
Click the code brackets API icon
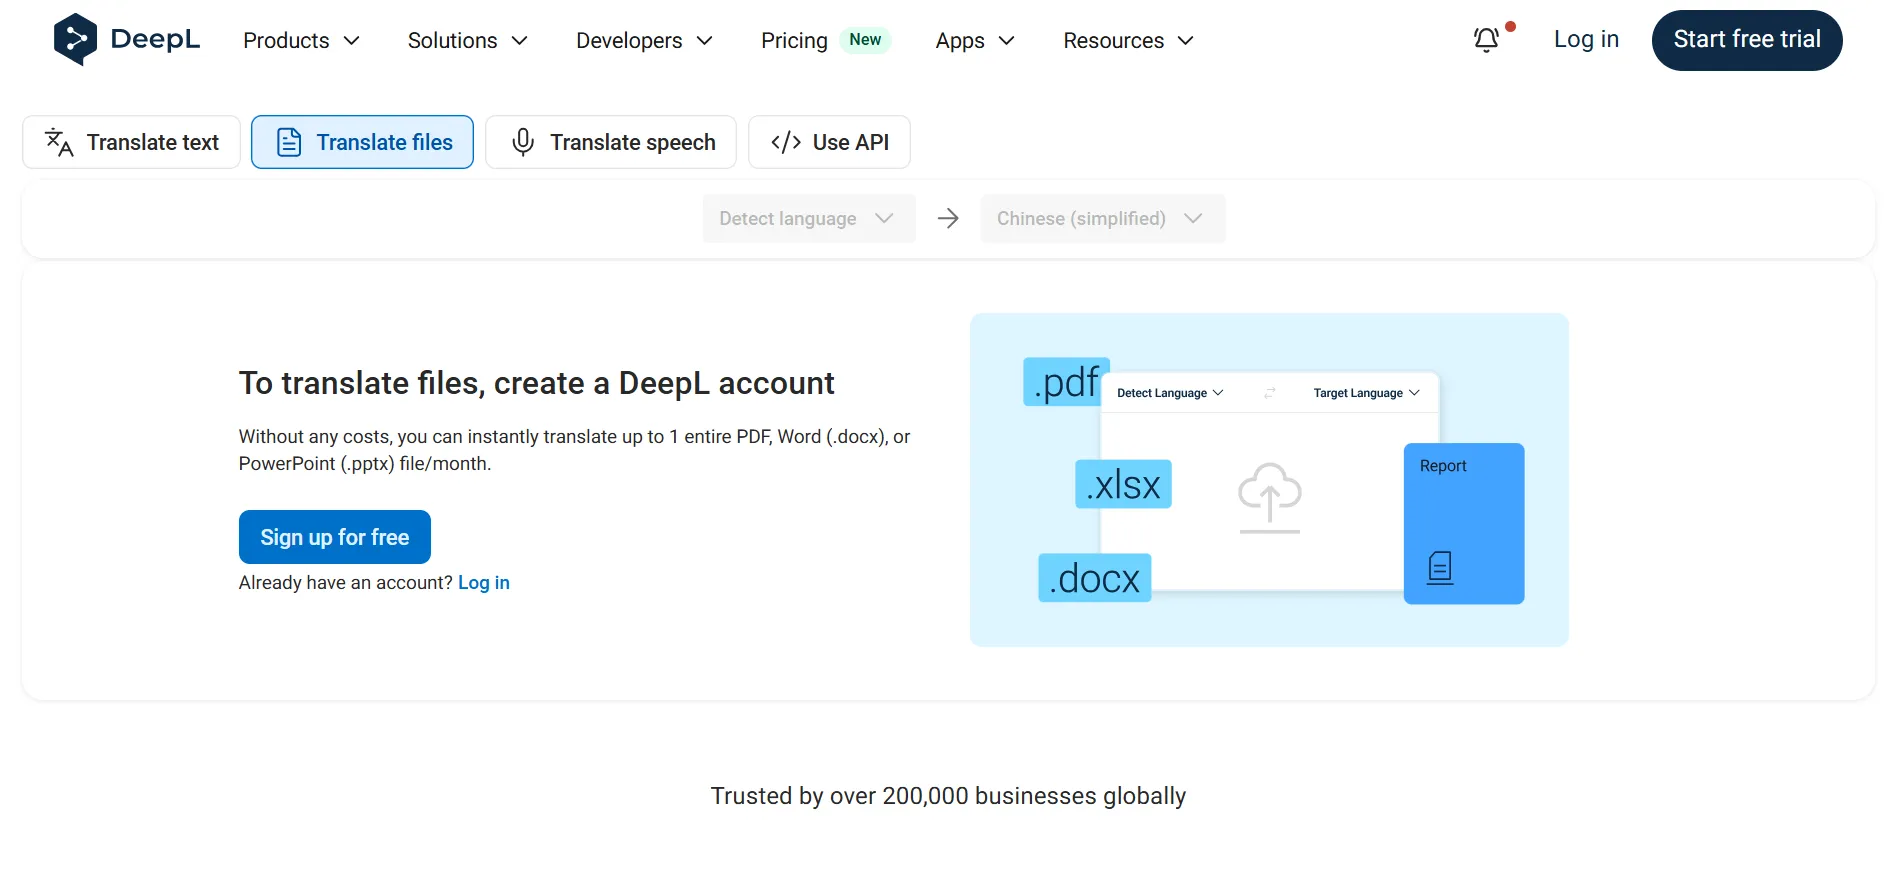click(786, 142)
